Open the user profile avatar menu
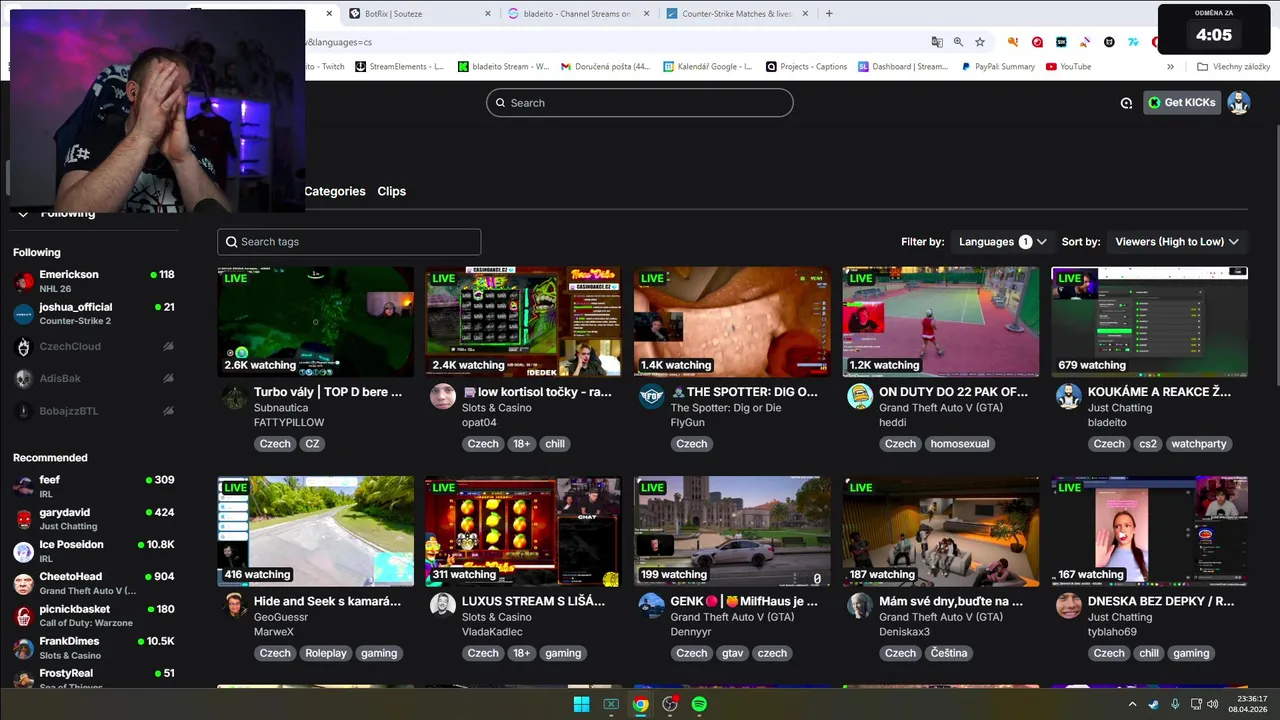This screenshot has width=1280, height=720. (1238, 103)
